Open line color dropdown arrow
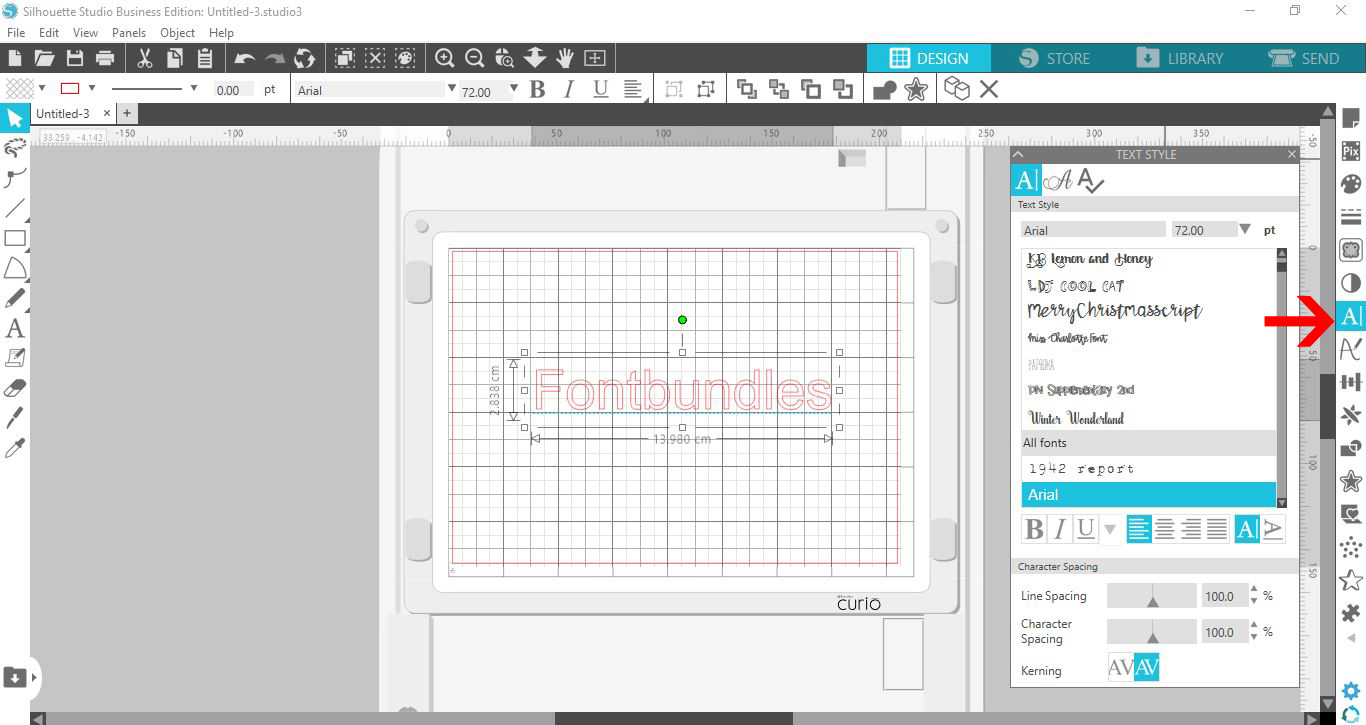 pyautogui.click(x=92, y=88)
